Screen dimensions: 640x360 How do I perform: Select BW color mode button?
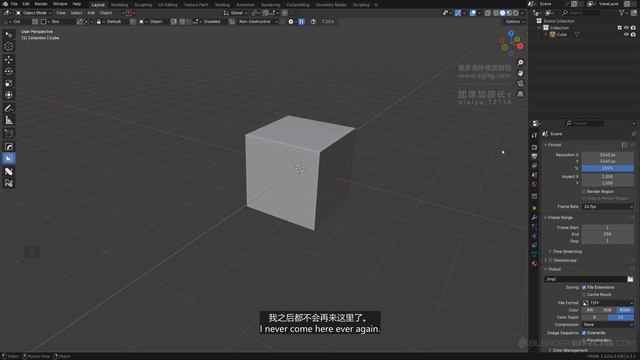(590, 310)
